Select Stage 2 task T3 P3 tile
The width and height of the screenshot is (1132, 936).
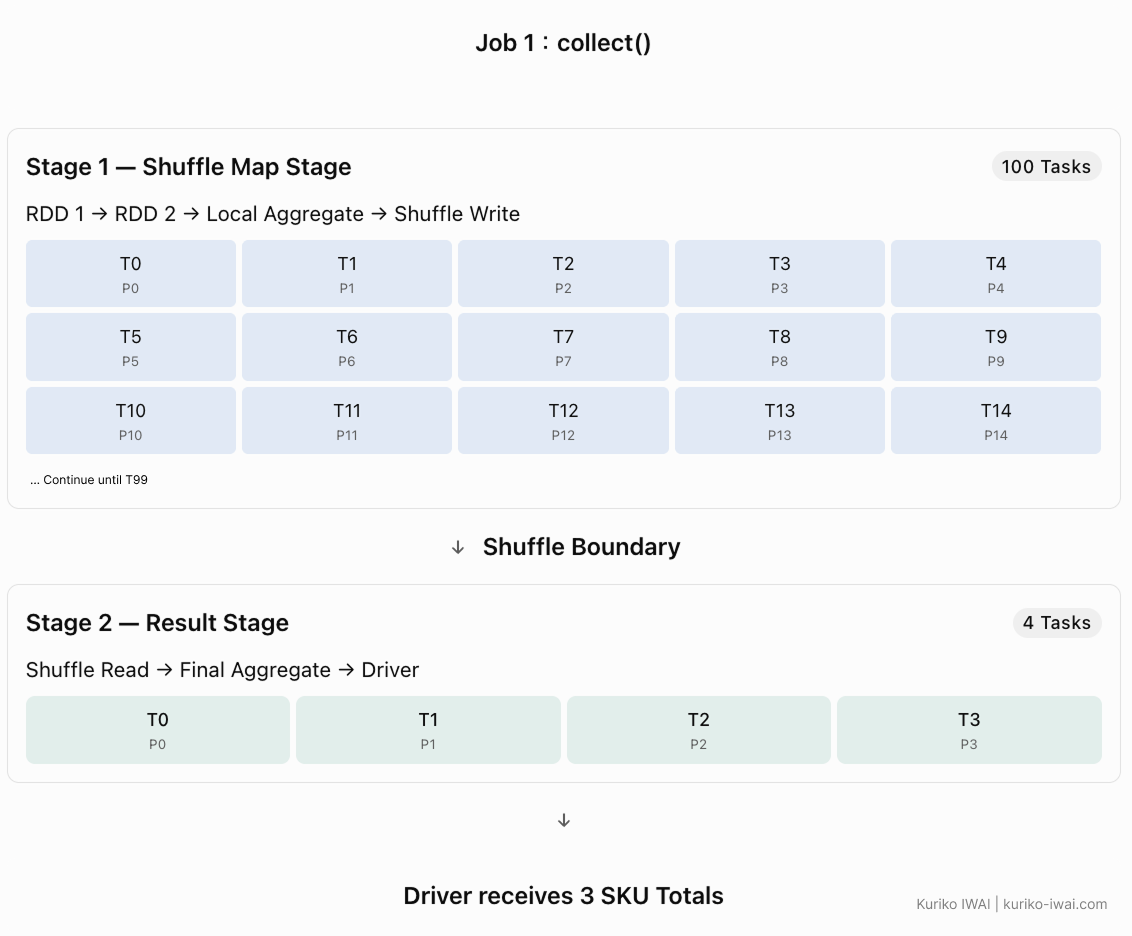(970, 730)
